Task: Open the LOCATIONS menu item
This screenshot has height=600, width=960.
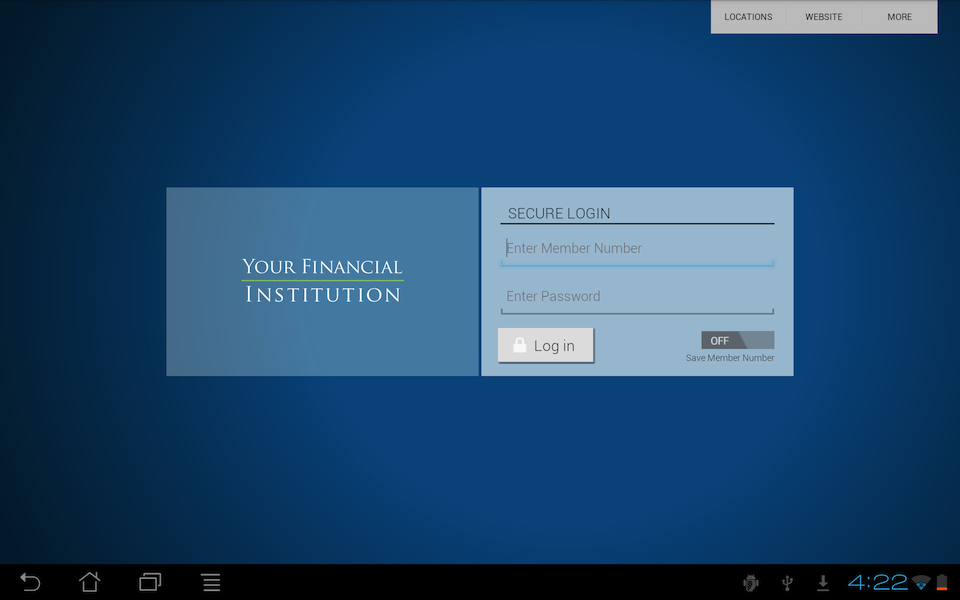Action: pyautogui.click(x=748, y=17)
